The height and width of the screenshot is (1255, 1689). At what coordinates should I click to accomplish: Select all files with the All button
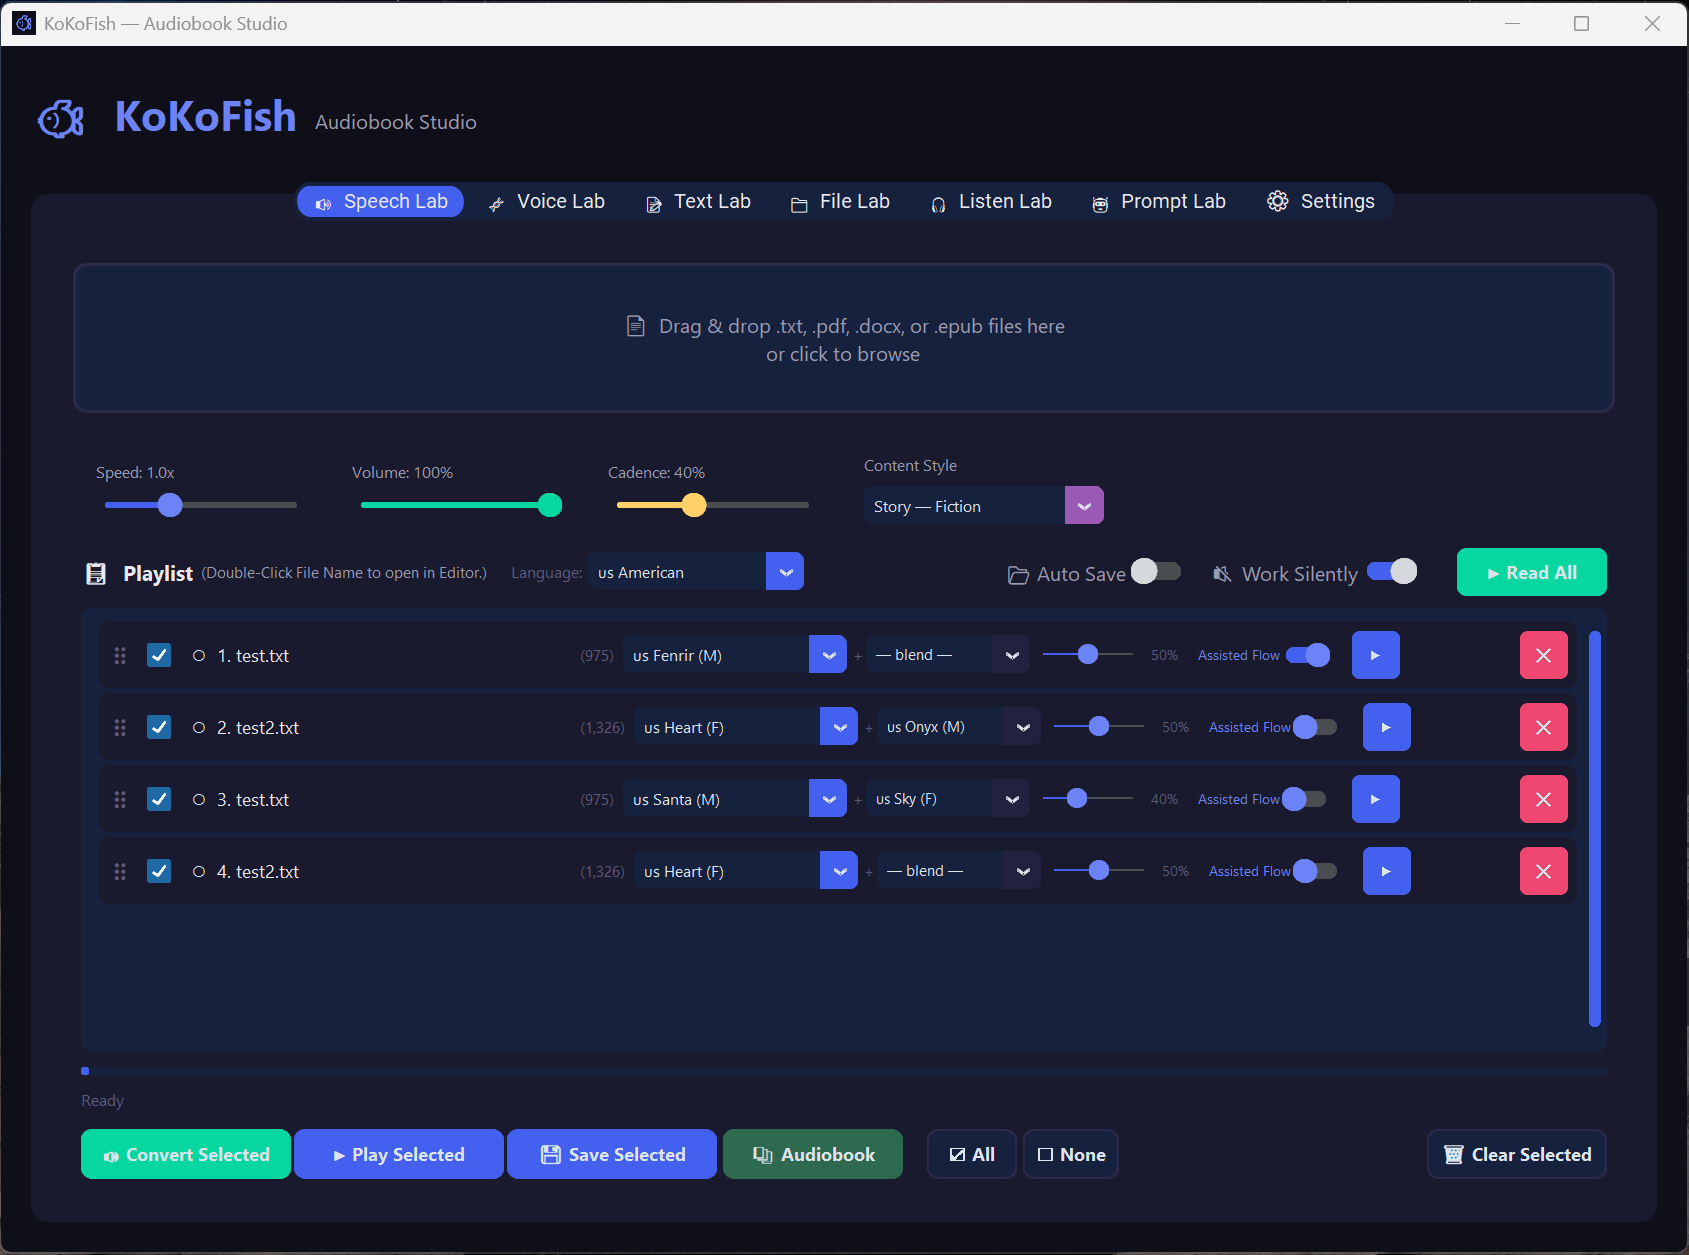coord(972,1154)
